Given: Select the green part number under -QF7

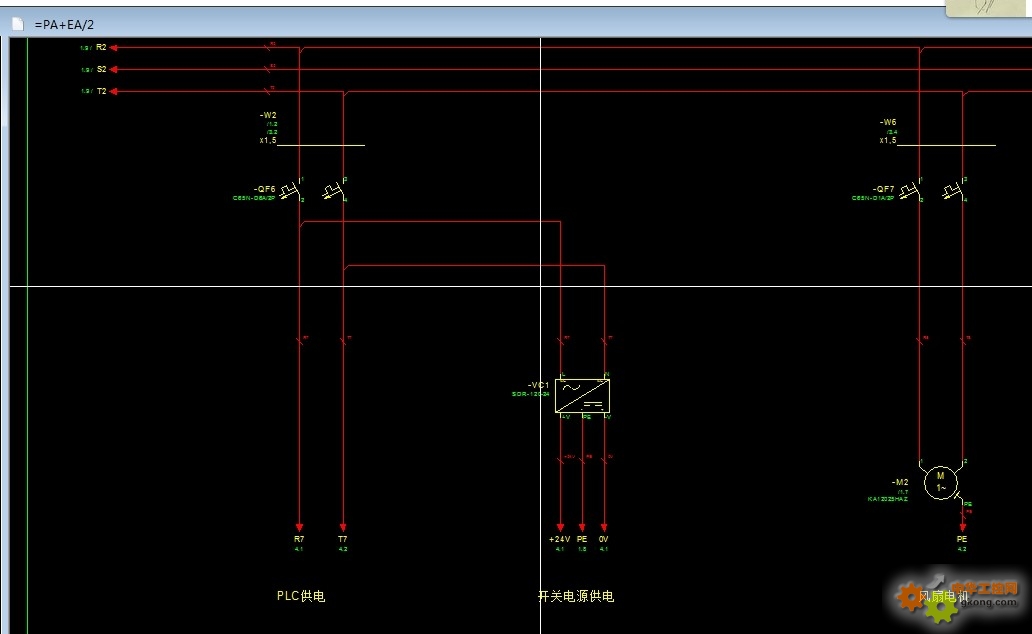Looking at the screenshot, I should click(873, 198).
